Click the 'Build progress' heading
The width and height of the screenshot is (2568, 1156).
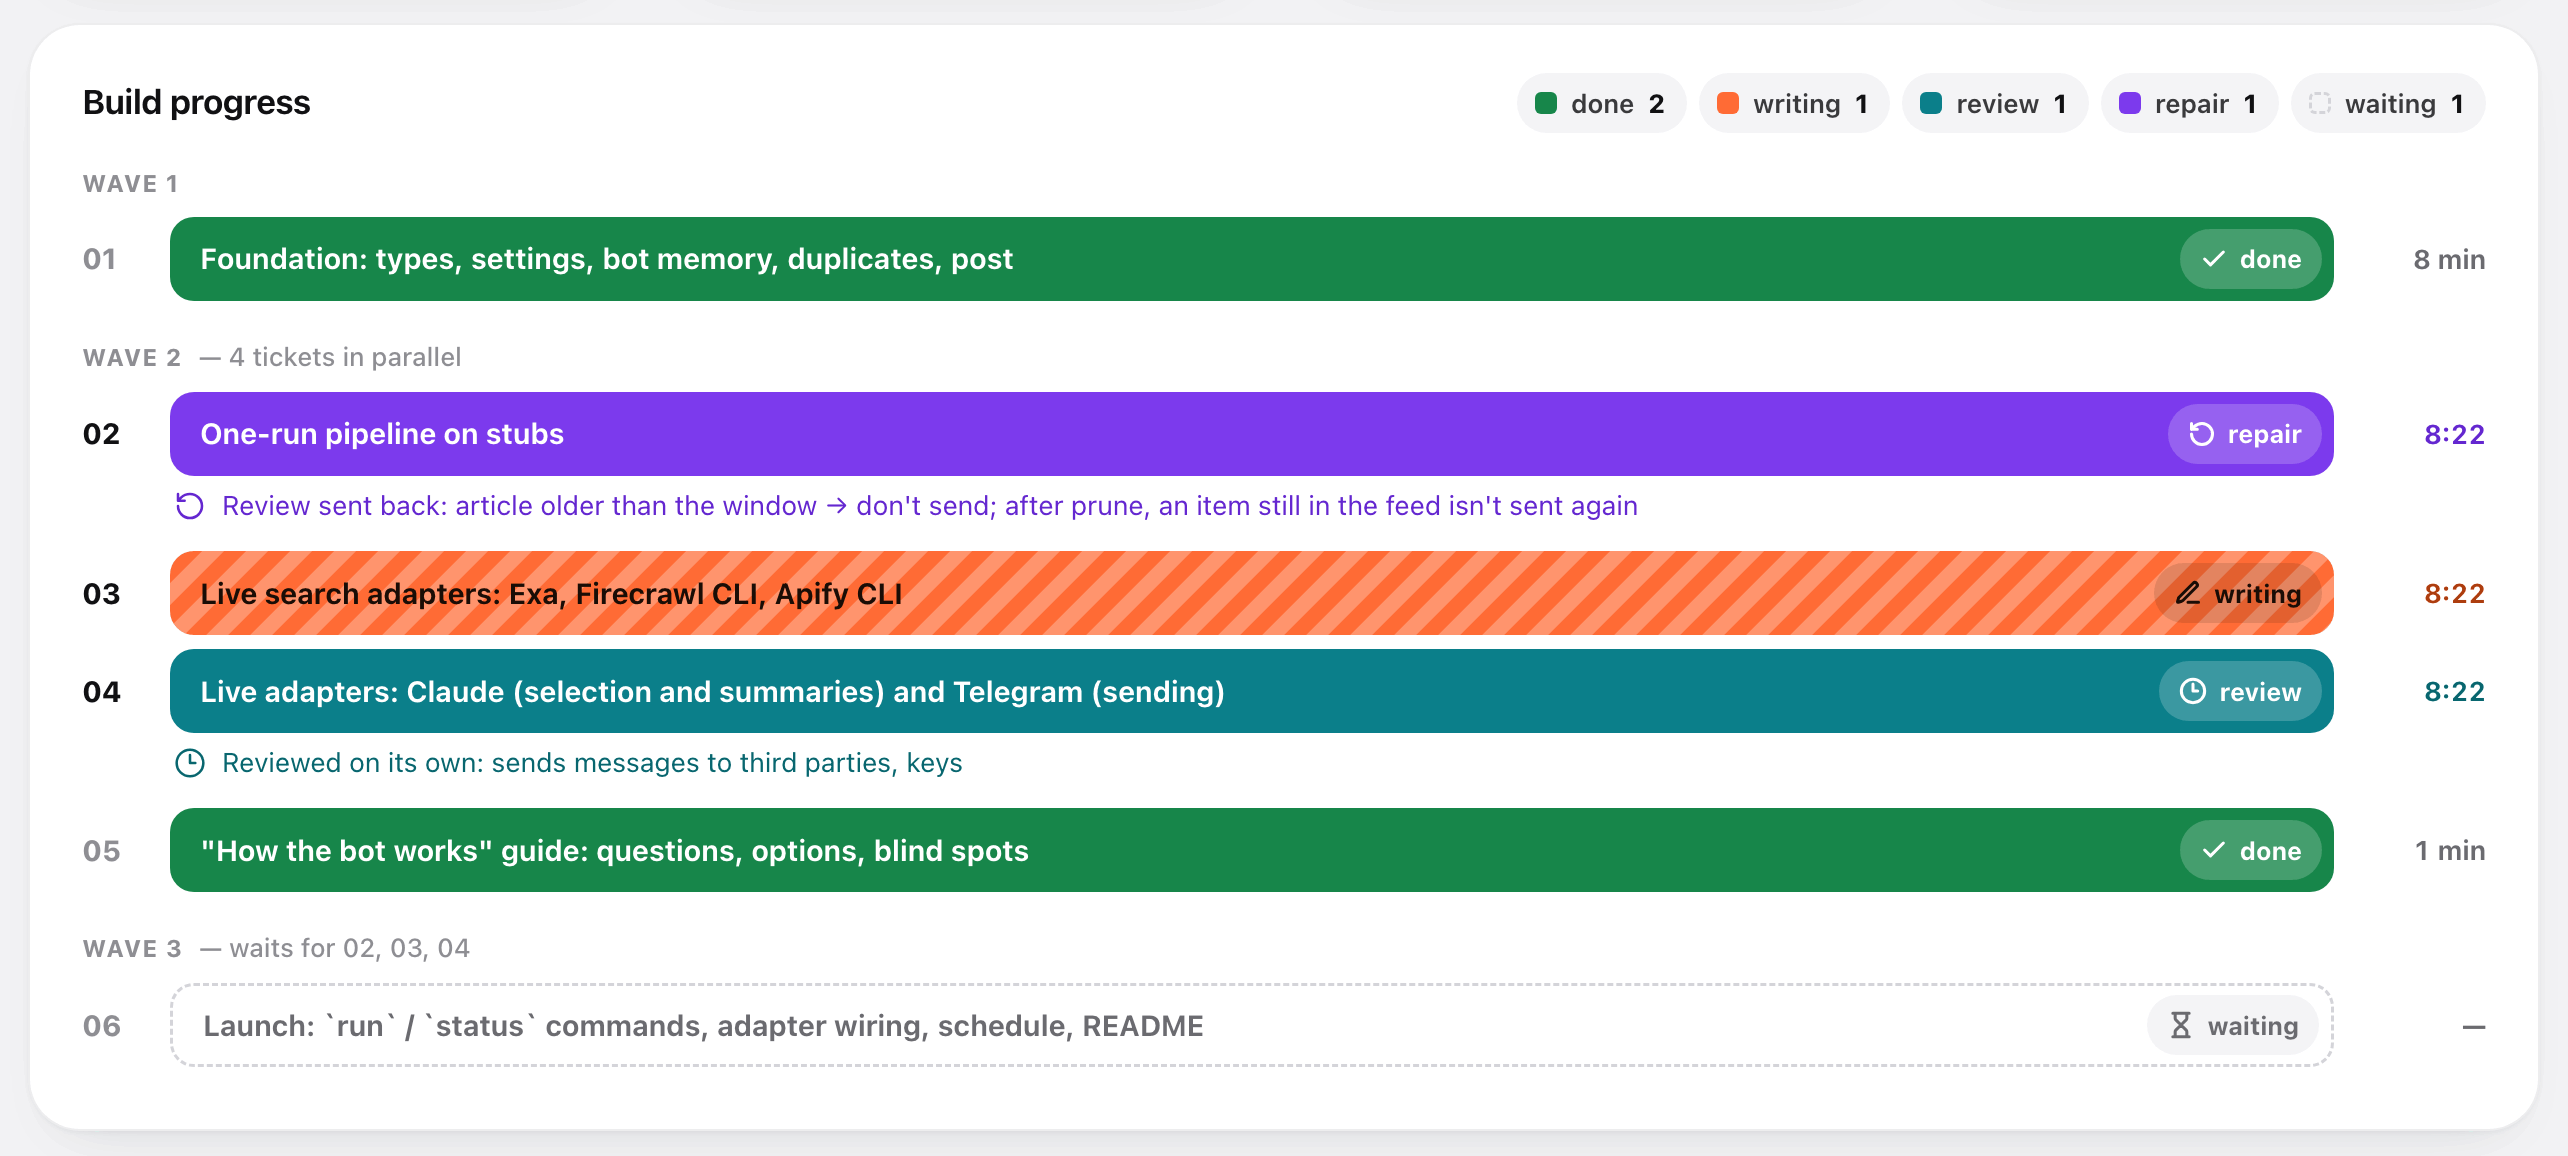pos(197,103)
